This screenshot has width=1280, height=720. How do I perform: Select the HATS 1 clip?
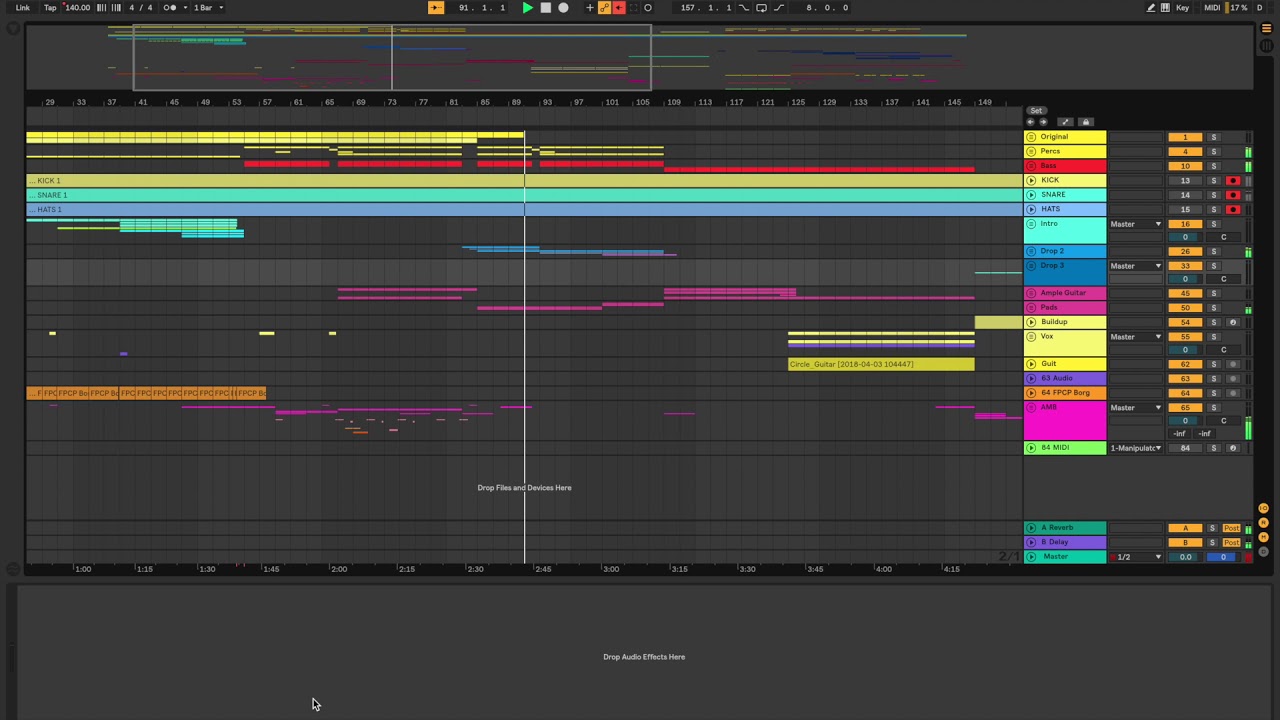(524, 209)
